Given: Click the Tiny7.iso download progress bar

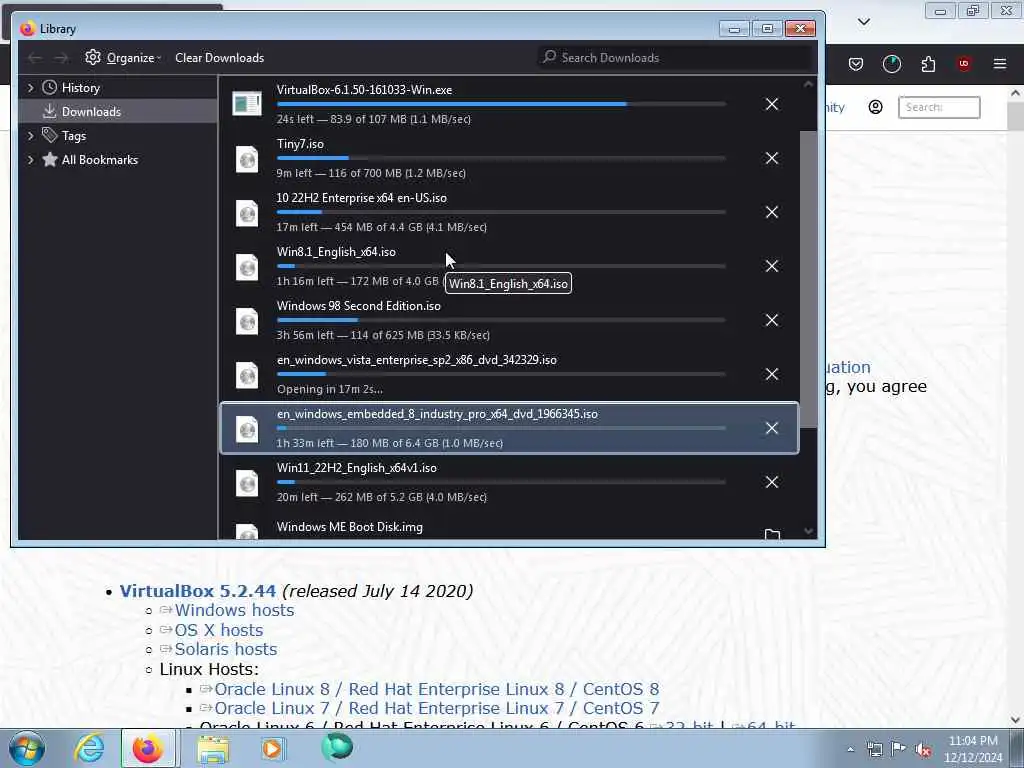Looking at the screenshot, I should [x=501, y=158].
